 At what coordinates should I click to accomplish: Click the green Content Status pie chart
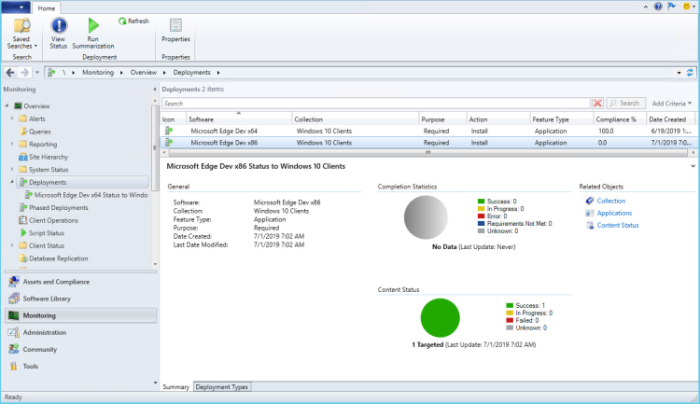click(440, 318)
